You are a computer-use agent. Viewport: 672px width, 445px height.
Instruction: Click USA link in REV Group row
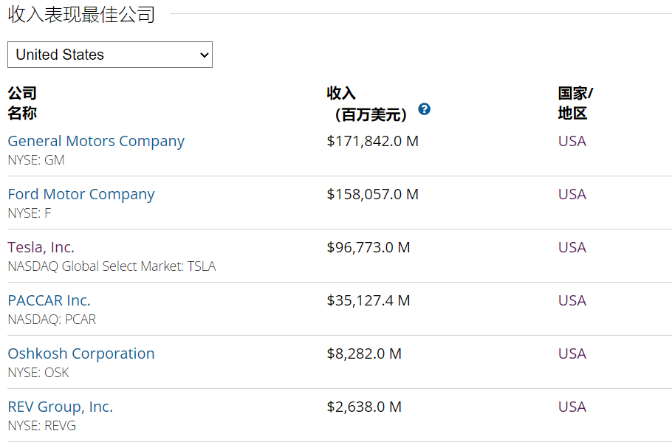coord(572,407)
